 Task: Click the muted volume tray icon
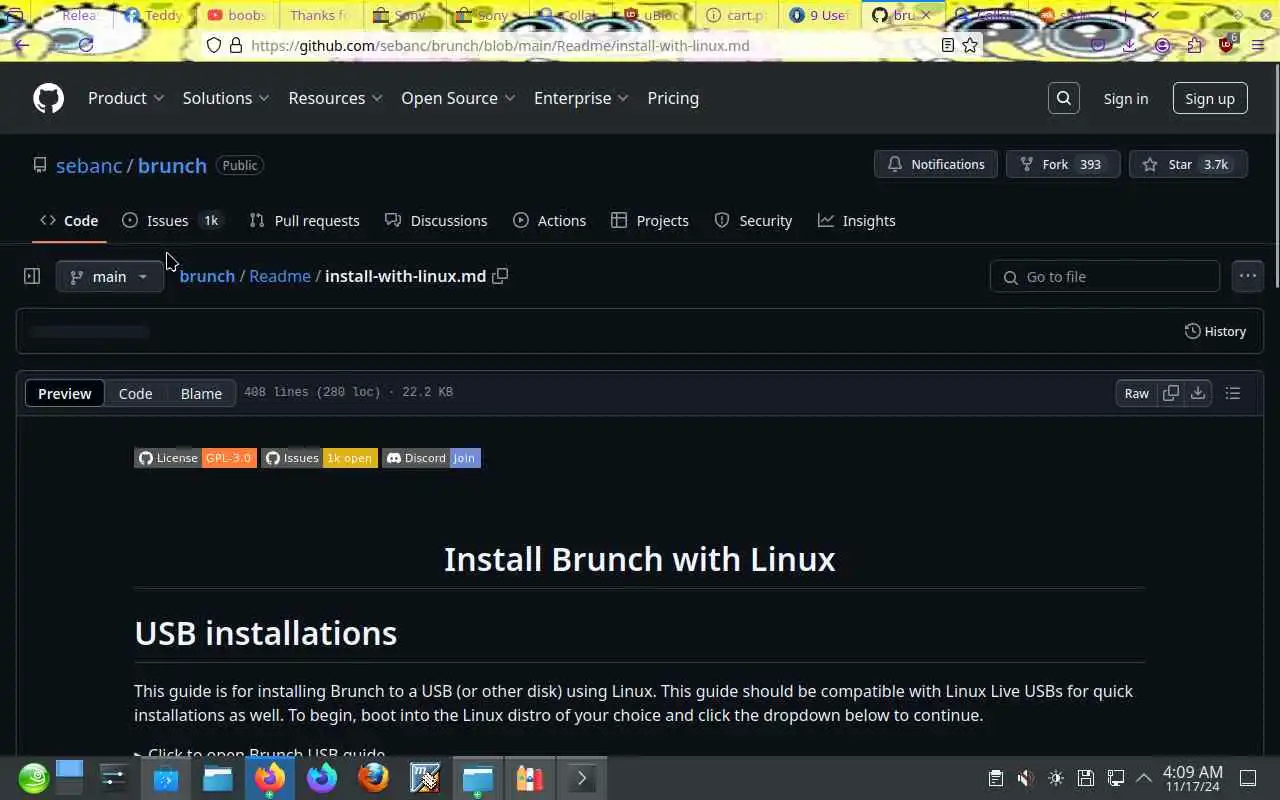pyautogui.click(x=1025, y=778)
